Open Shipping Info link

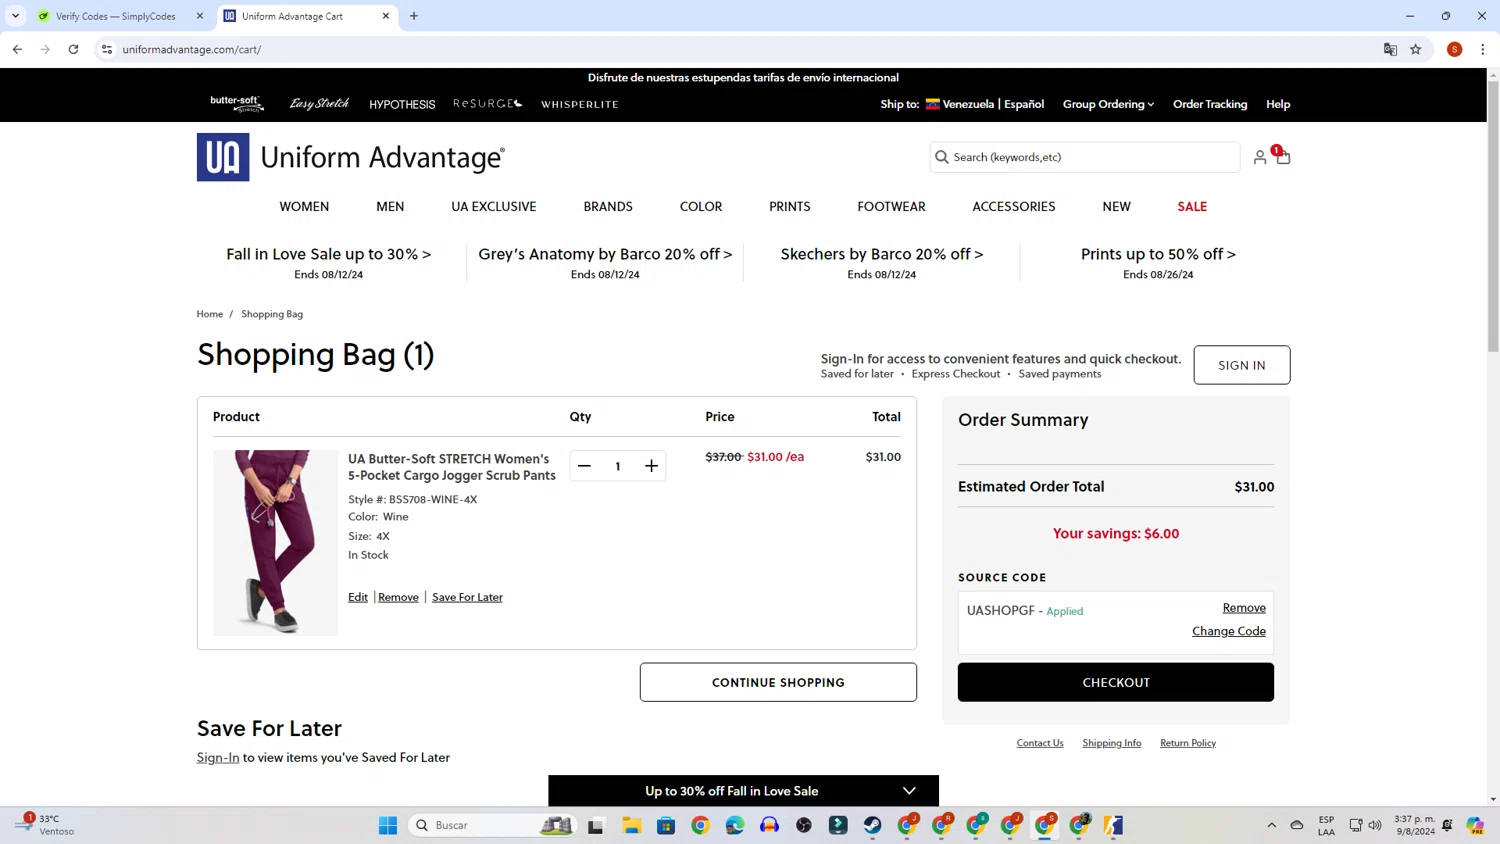(1112, 743)
